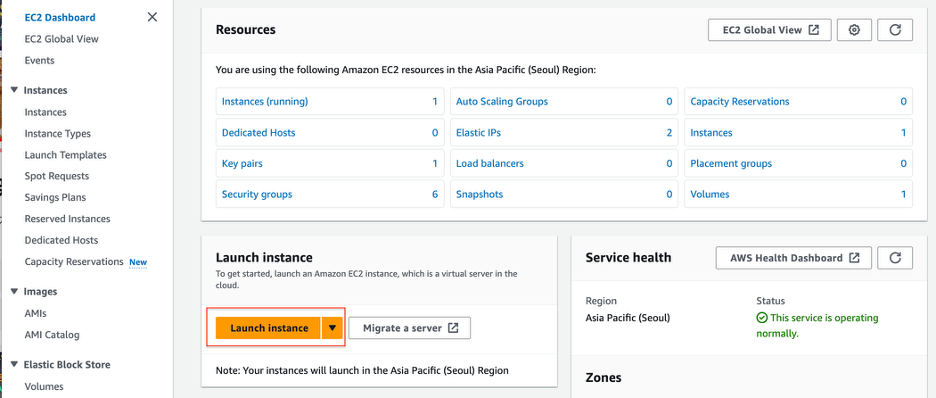Click Asia Pacific (Seoul) region value

coord(628,318)
